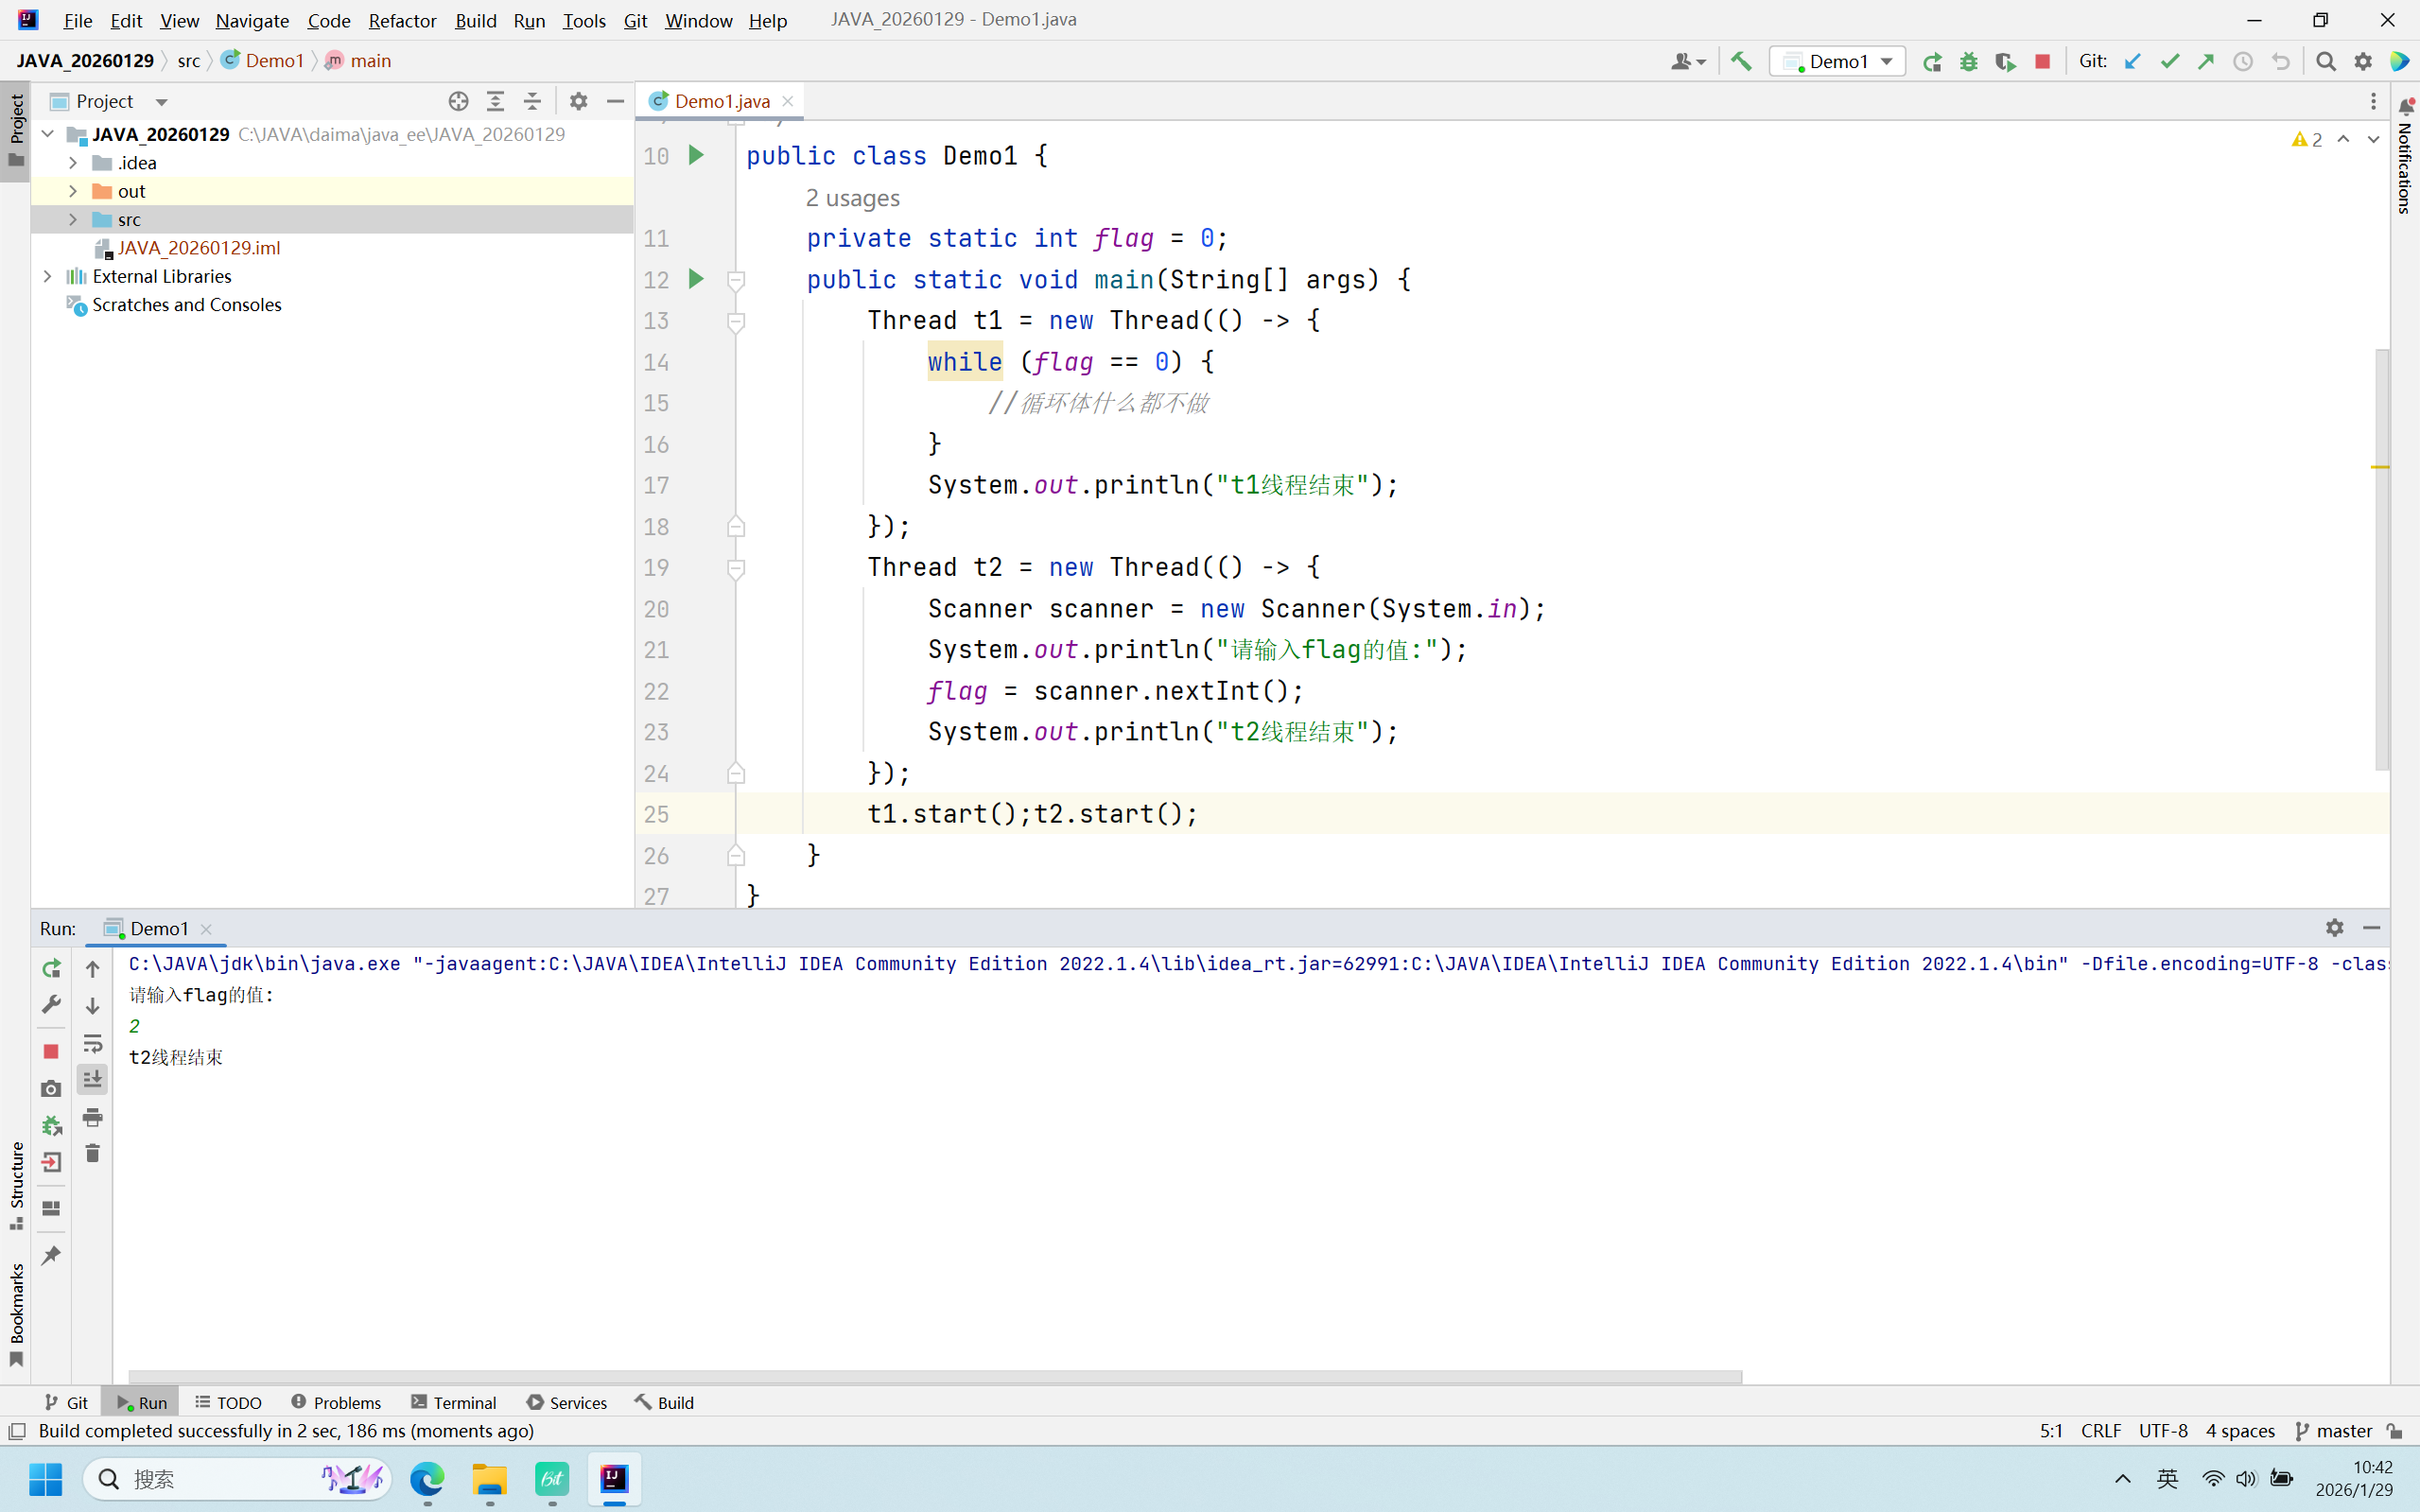
Task: Expand the src folder in tree
Action: coord(73,219)
